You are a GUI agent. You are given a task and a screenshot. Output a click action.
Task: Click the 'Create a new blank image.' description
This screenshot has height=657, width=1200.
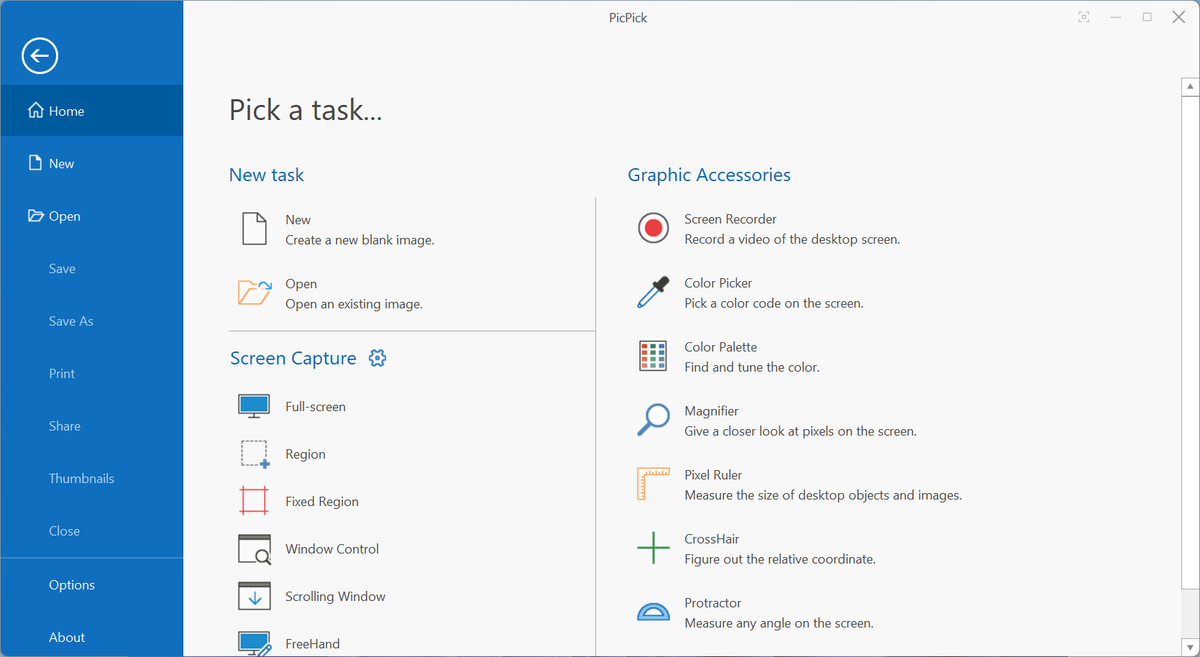tap(360, 240)
